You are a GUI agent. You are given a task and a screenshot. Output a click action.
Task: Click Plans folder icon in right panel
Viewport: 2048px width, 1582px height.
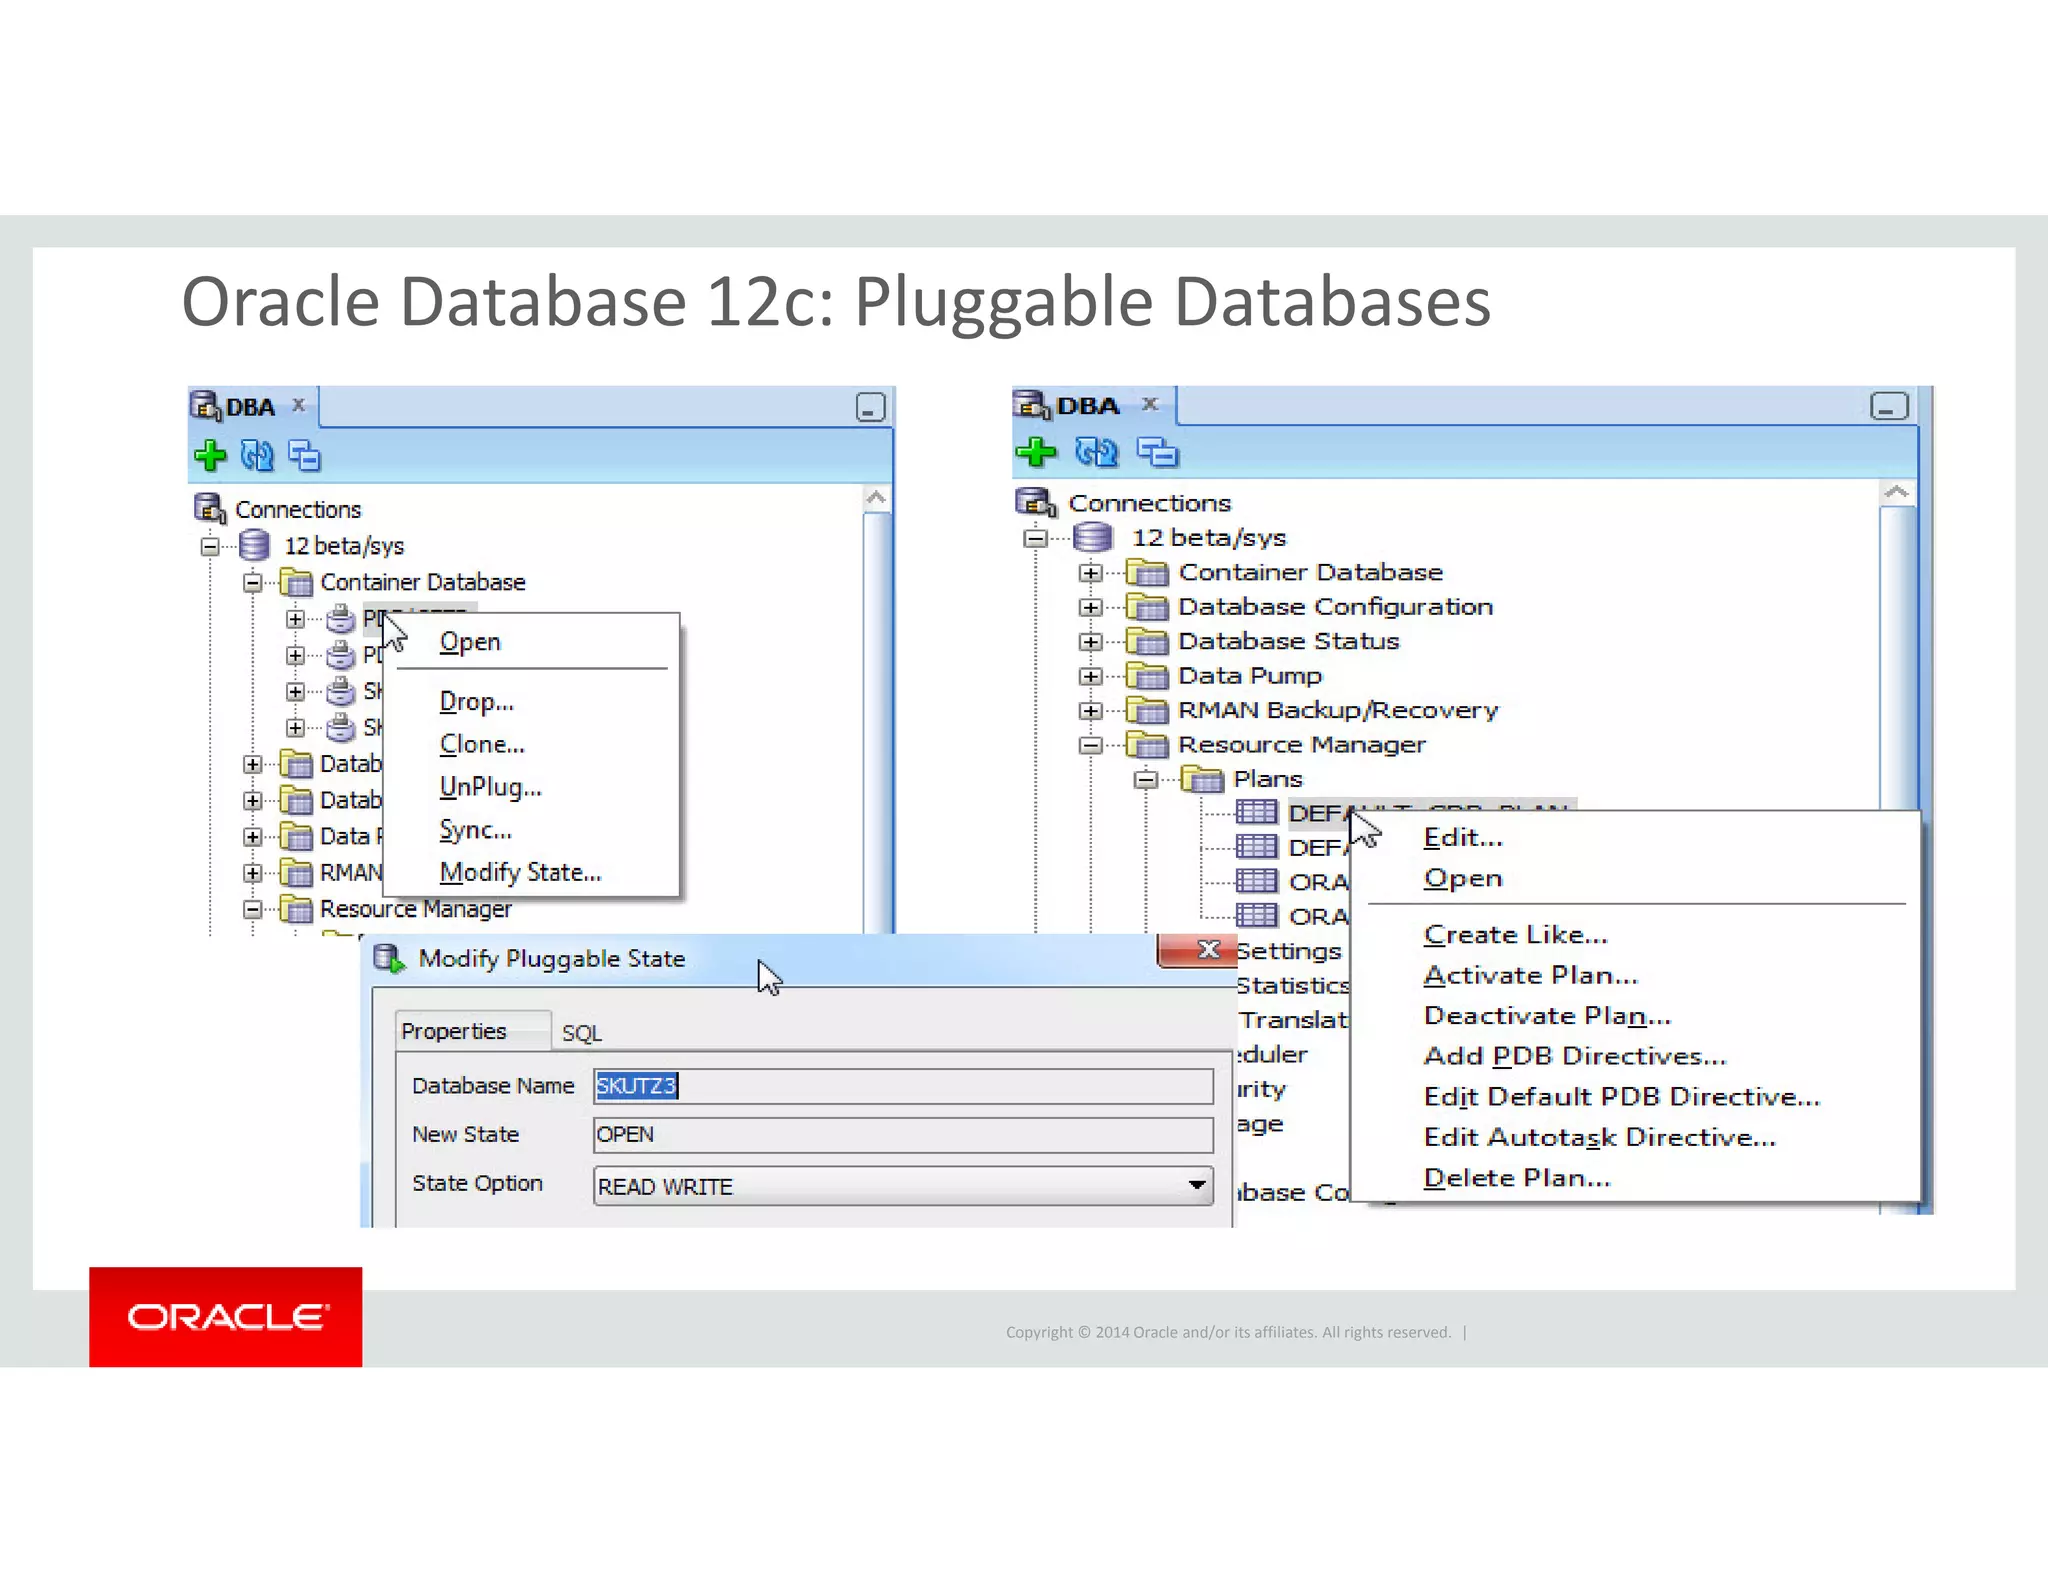[1202, 779]
